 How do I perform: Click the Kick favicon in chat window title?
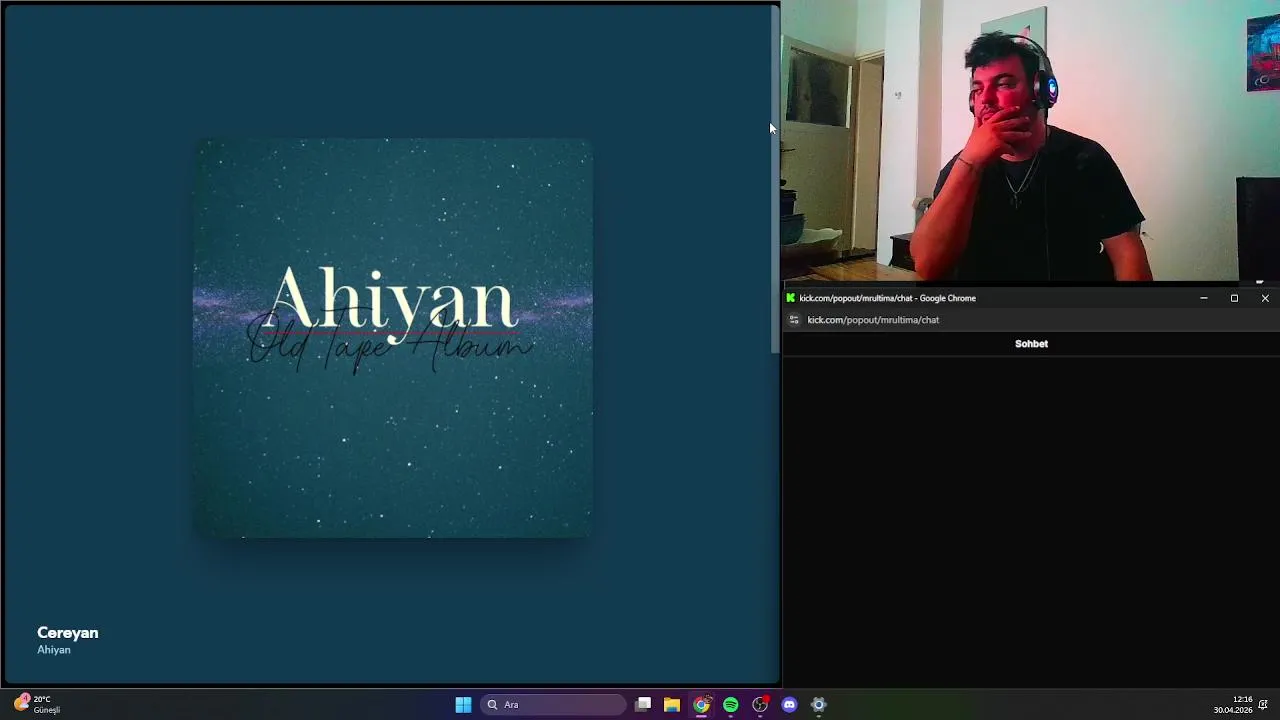[x=791, y=298]
